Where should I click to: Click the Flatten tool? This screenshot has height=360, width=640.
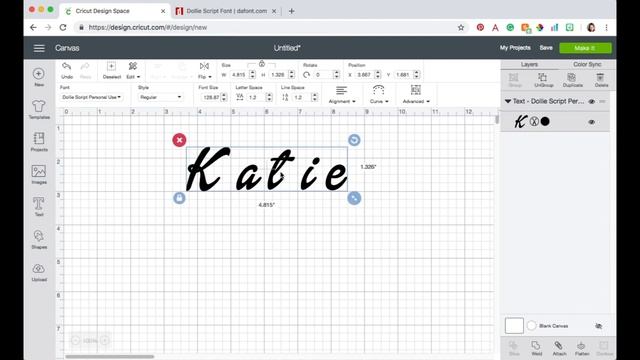(581, 346)
